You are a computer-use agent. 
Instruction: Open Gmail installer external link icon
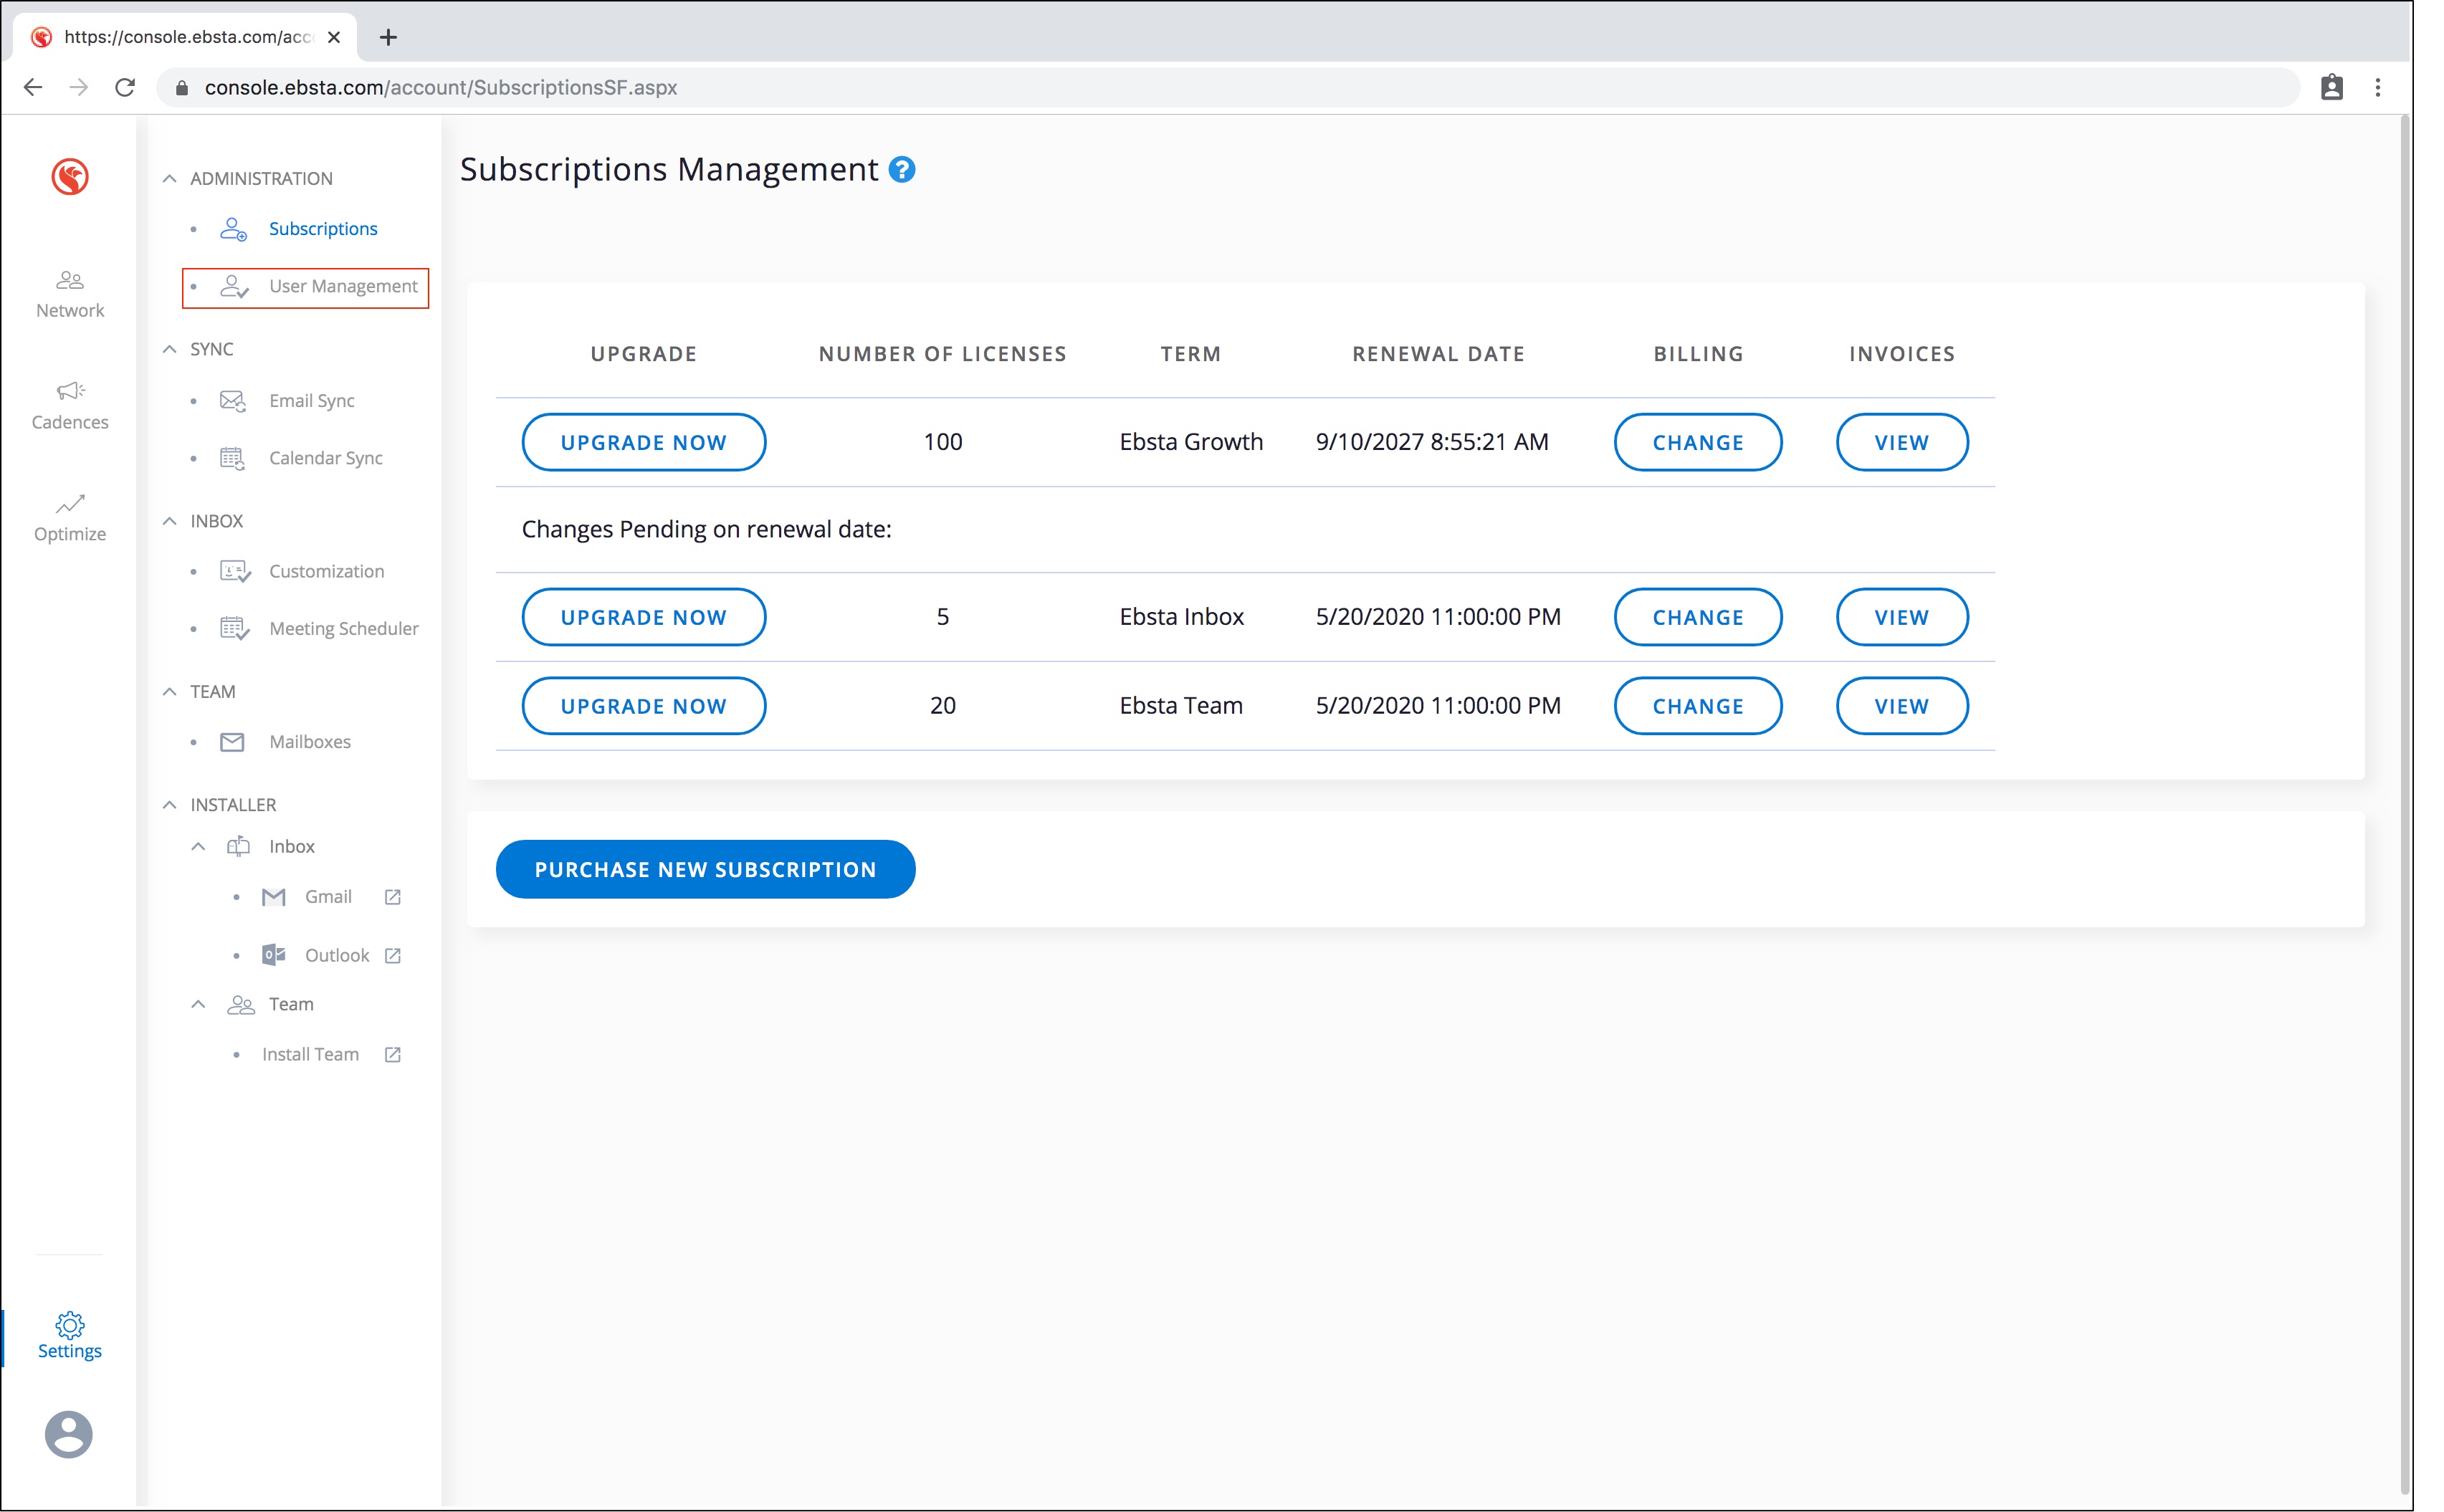[x=393, y=897]
